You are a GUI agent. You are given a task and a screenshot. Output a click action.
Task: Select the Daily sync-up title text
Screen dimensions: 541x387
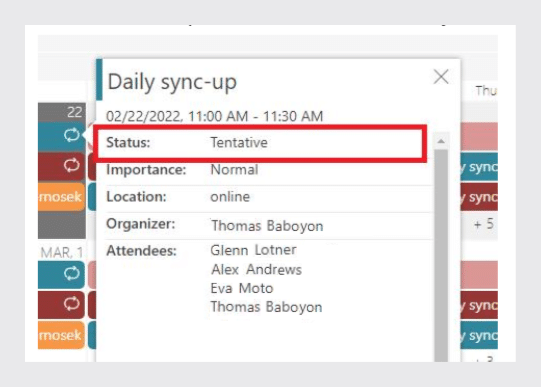(172, 82)
